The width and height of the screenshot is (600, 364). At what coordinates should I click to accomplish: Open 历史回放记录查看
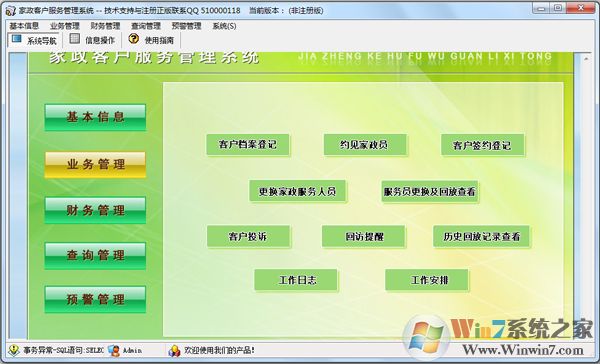pos(482,237)
